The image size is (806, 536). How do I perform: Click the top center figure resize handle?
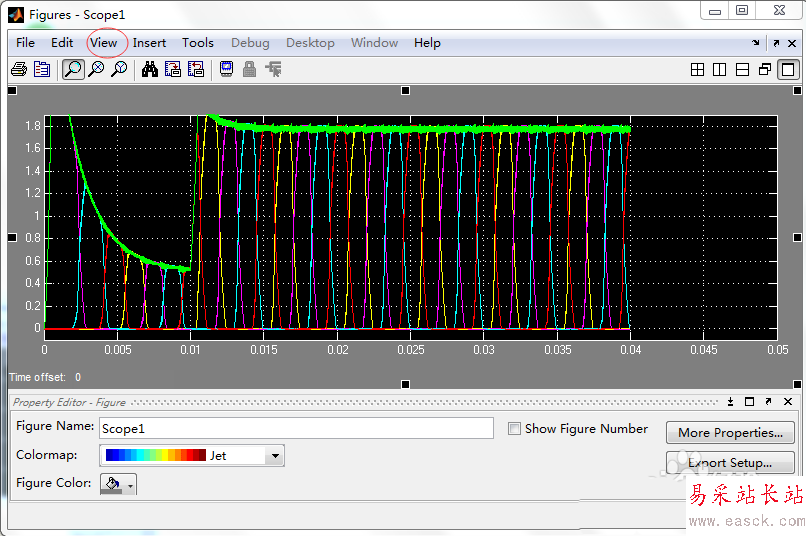406,91
